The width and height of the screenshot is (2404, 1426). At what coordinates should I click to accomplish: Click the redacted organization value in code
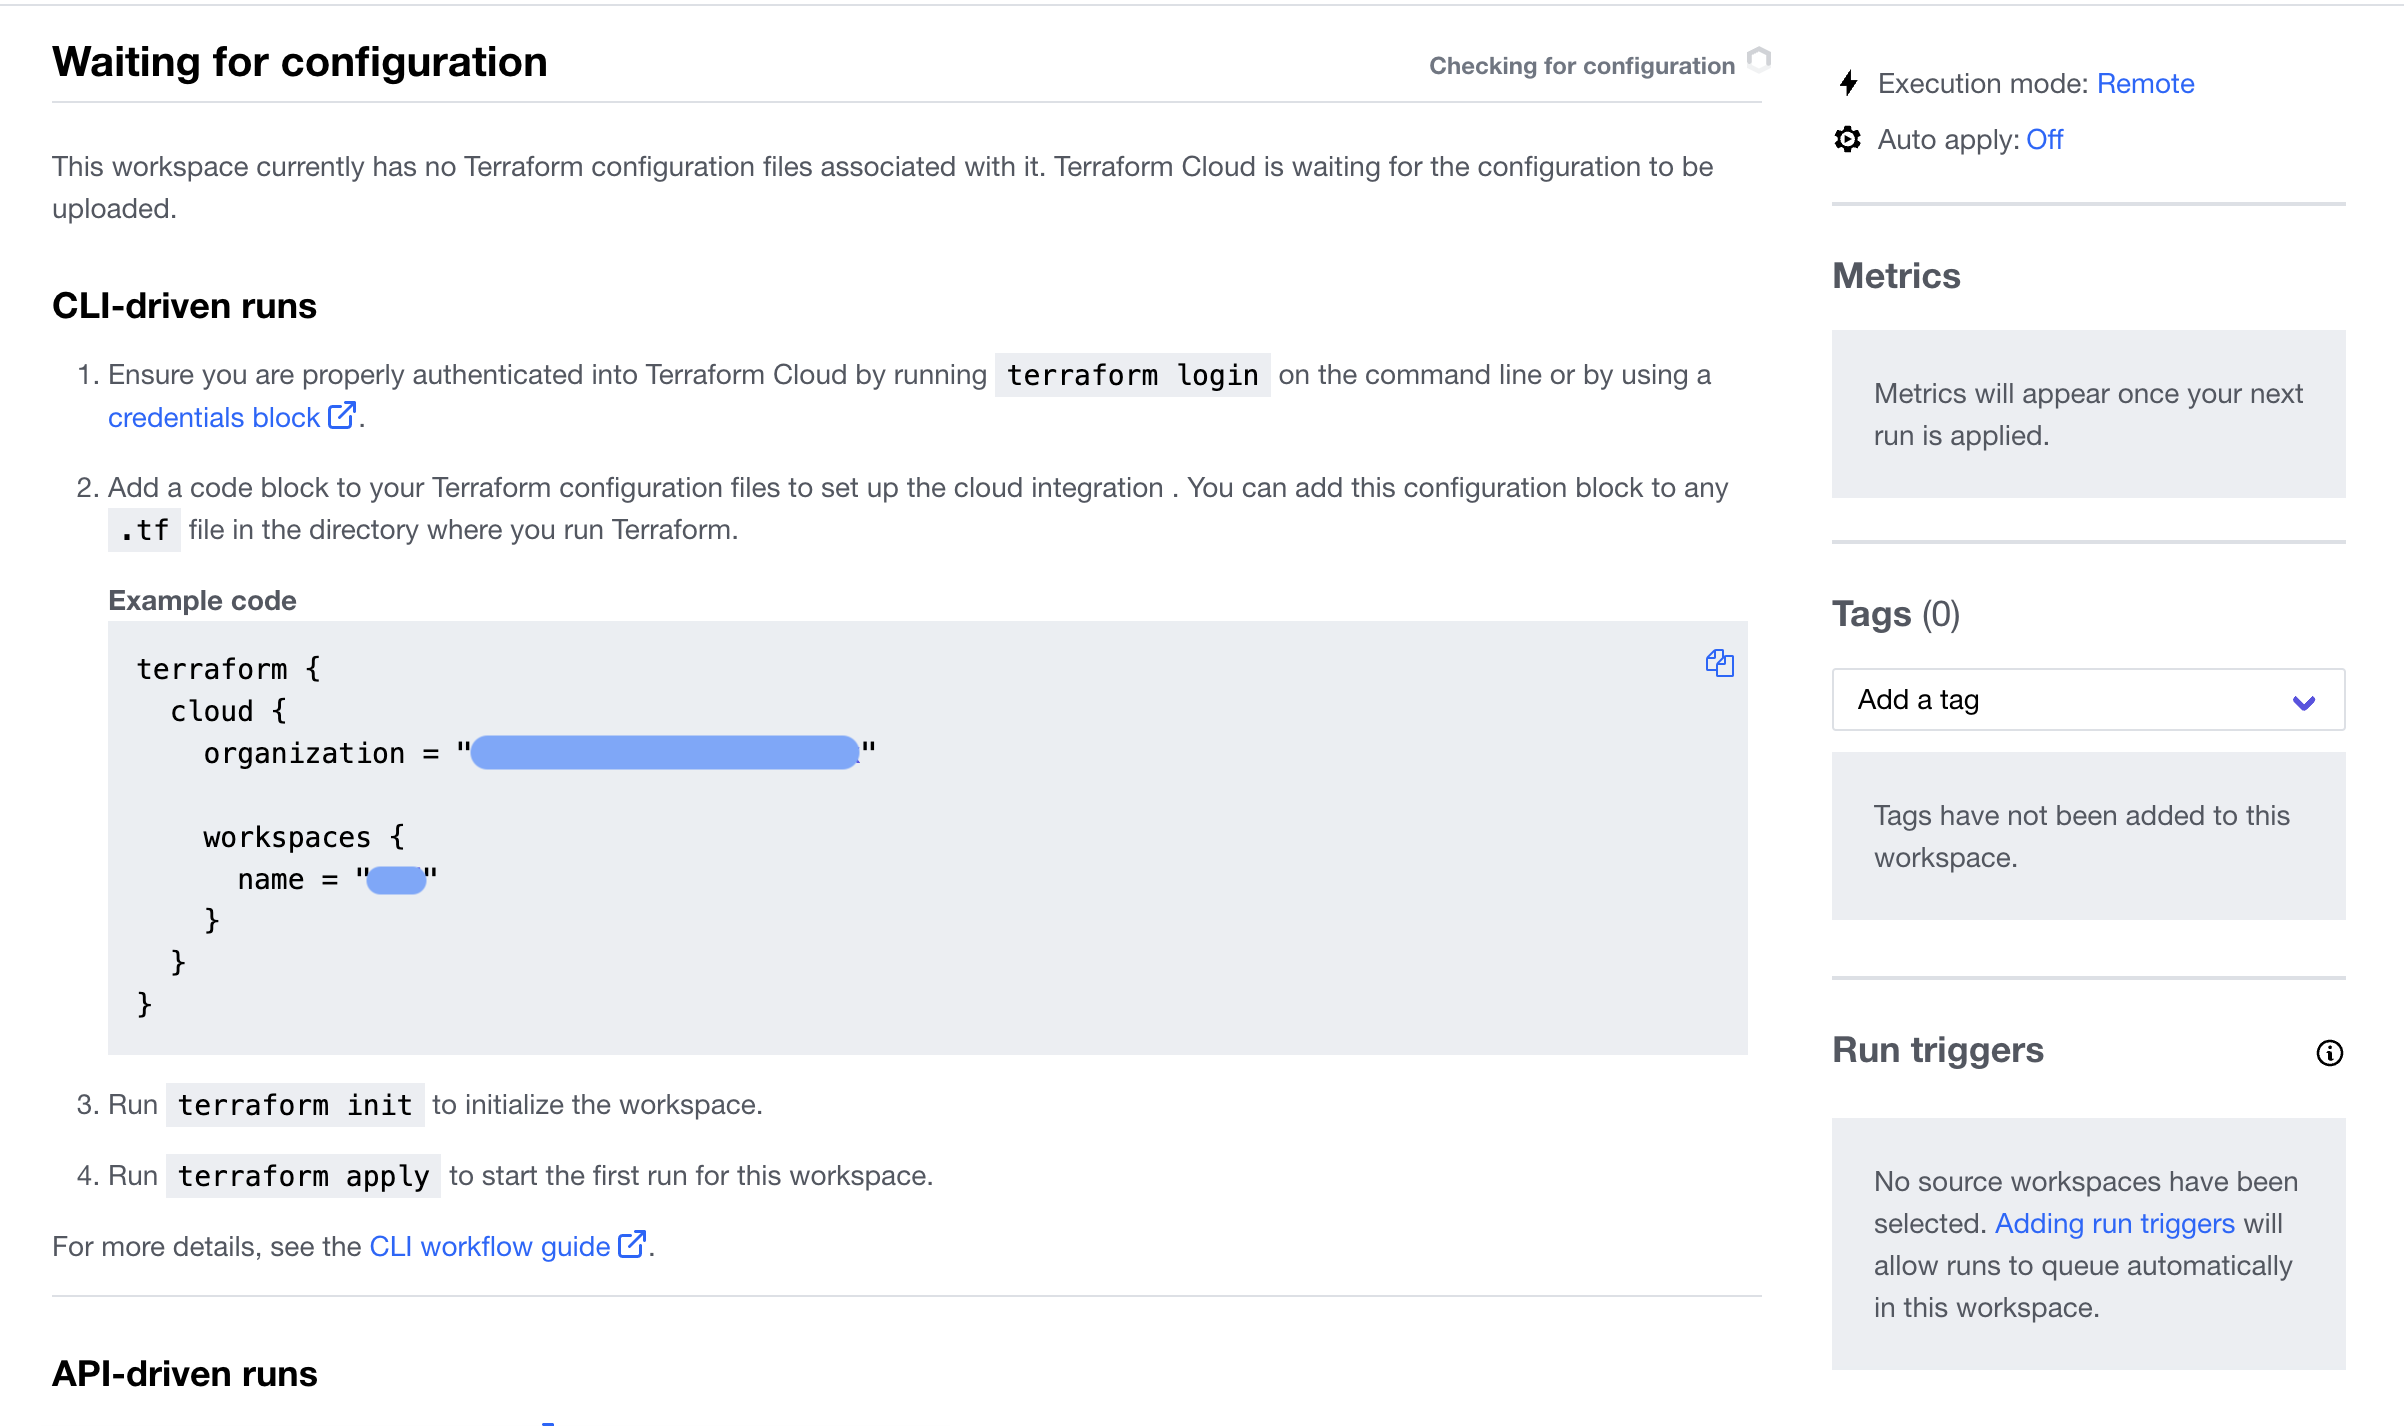click(x=665, y=752)
